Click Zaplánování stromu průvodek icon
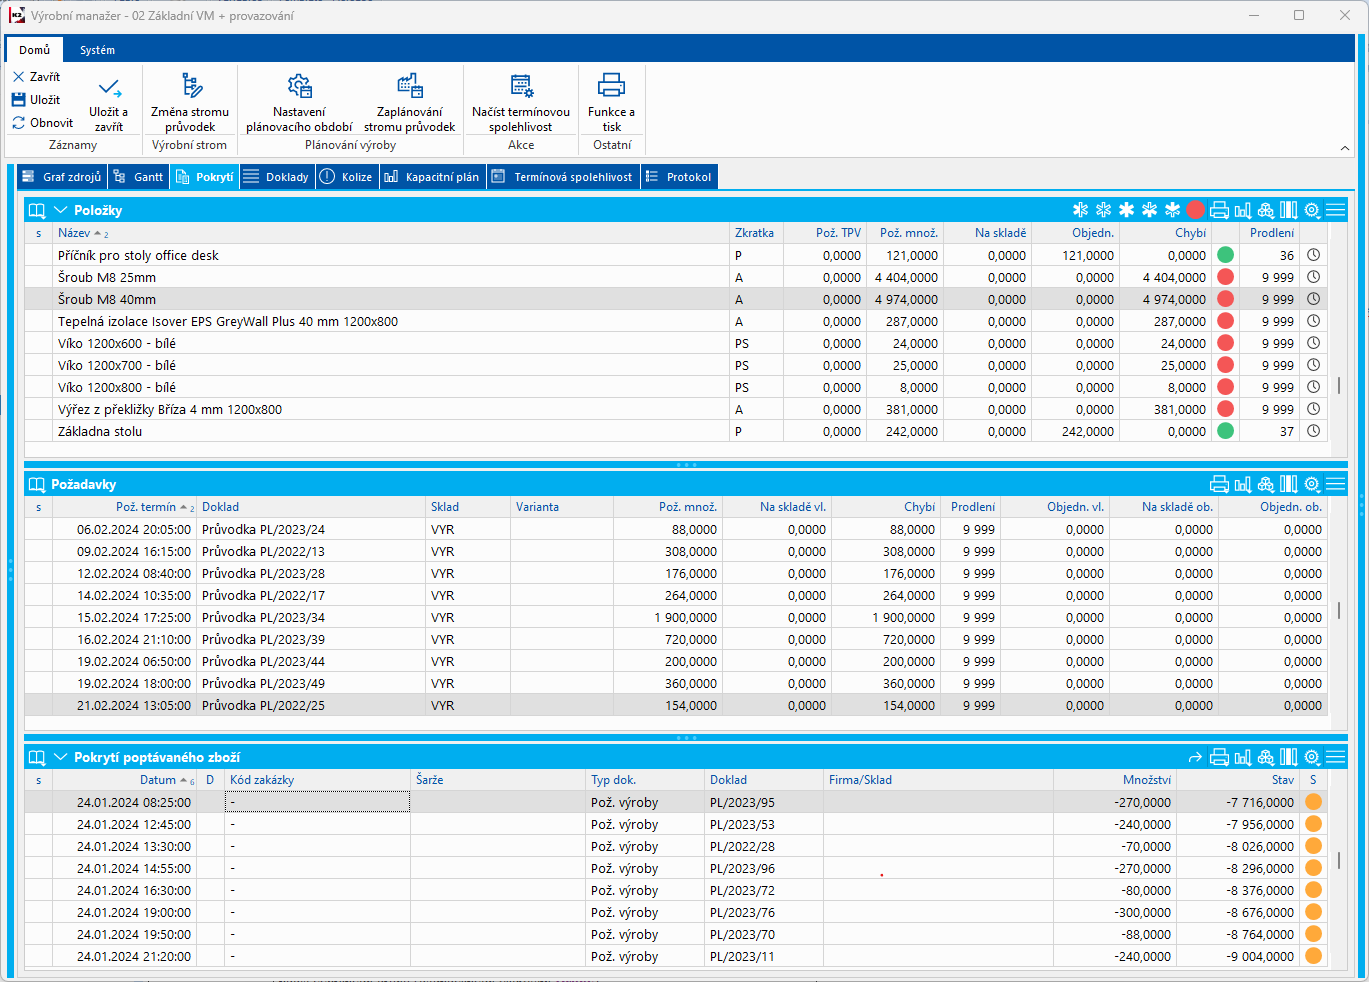The width and height of the screenshot is (1369, 982). point(409,86)
